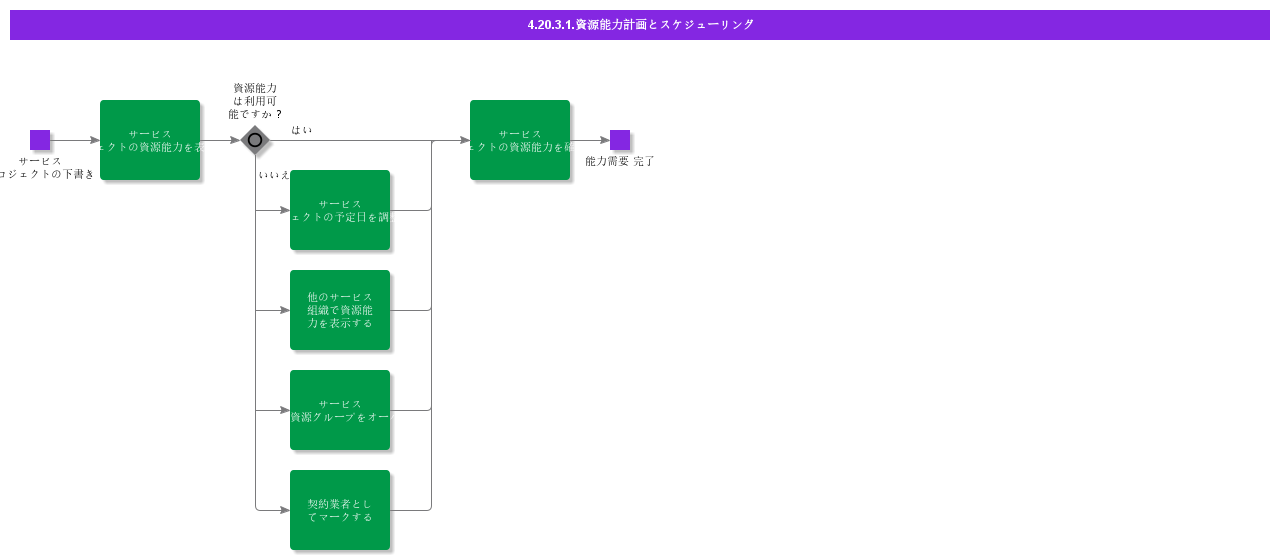Select the '契約業者としてマークする' task box
The height and width of the screenshot is (560, 1280).
click(340, 510)
